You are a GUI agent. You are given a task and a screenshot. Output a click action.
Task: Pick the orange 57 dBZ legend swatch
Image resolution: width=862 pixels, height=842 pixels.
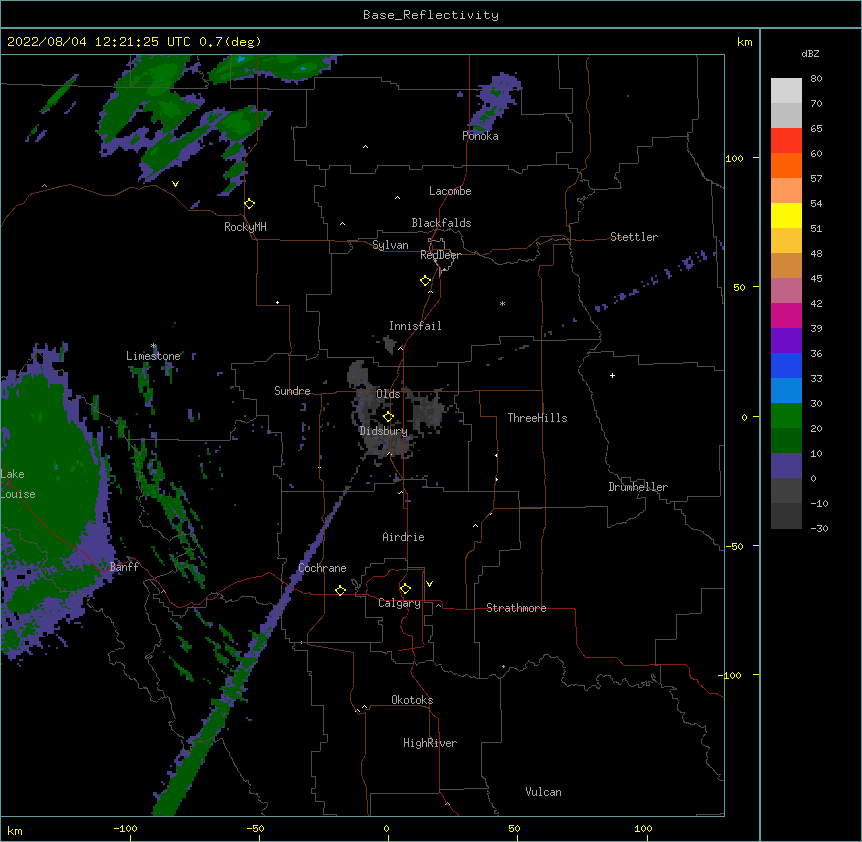click(x=786, y=165)
